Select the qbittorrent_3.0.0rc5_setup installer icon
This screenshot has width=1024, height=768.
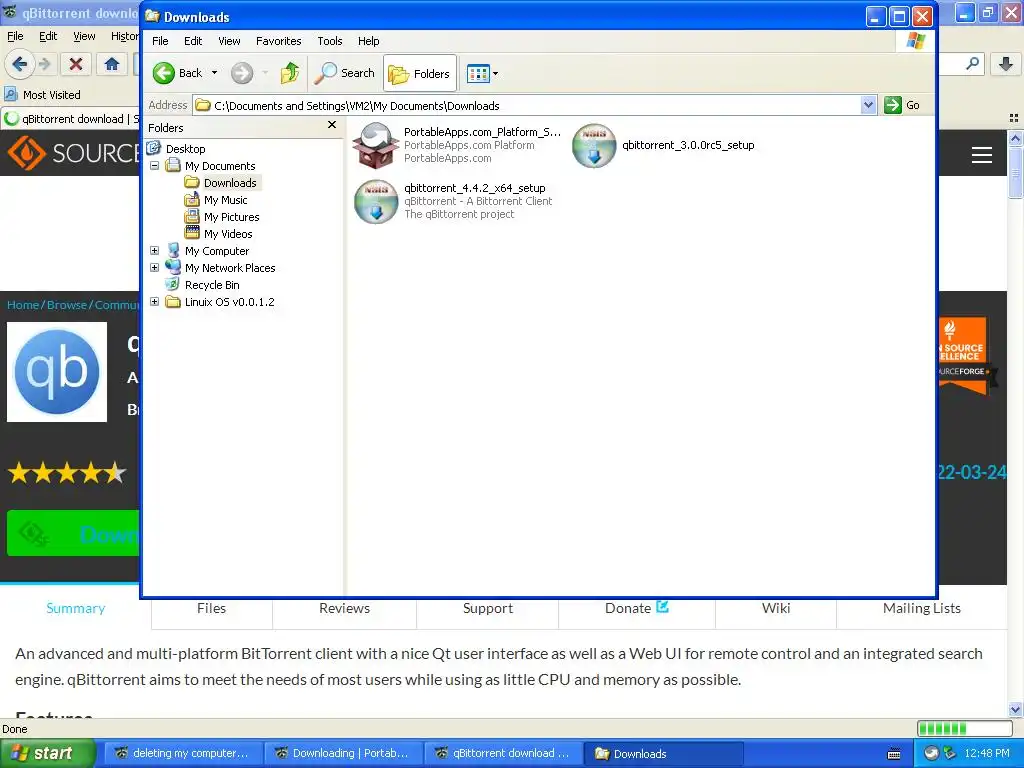tap(594, 145)
